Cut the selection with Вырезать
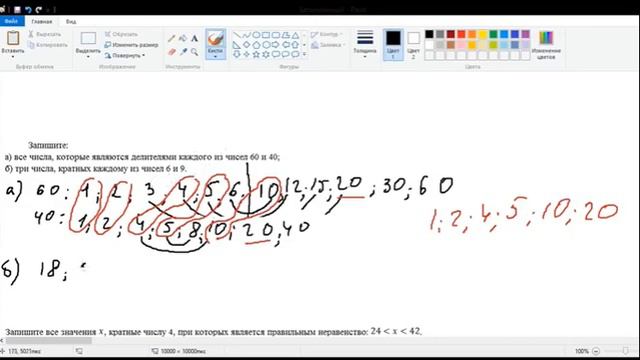Screen dimensions: 640x360 point(45,34)
